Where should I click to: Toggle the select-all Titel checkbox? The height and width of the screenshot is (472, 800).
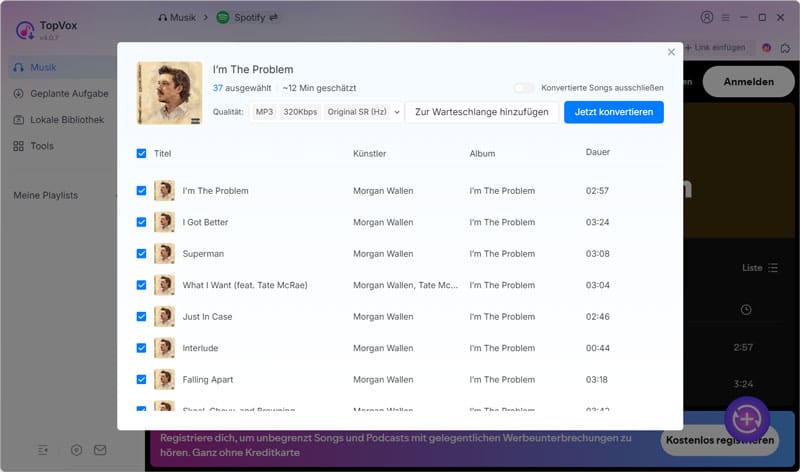coord(141,154)
